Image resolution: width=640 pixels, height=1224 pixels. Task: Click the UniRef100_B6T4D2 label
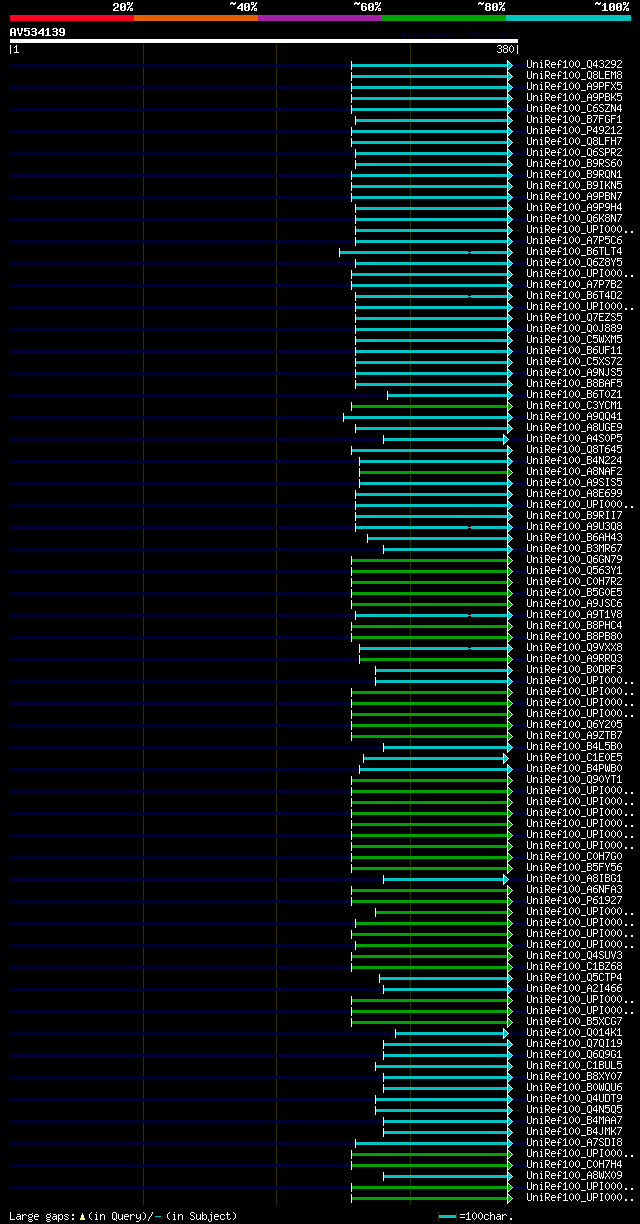coord(574,295)
